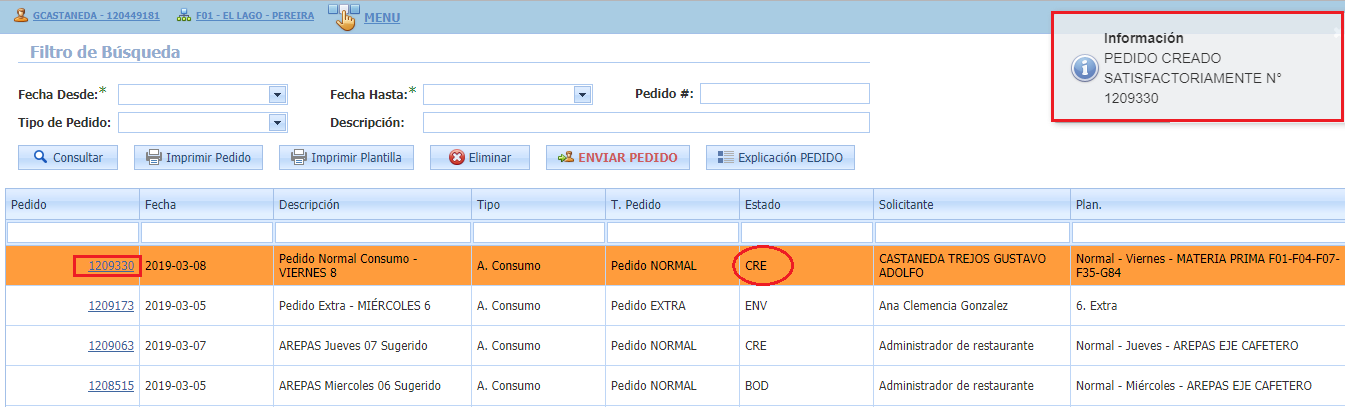Select 'Pedido Normal Consumo - VIERNES 8' description
Image resolution: width=1345 pixels, height=407 pixels.
click(347, 265)
